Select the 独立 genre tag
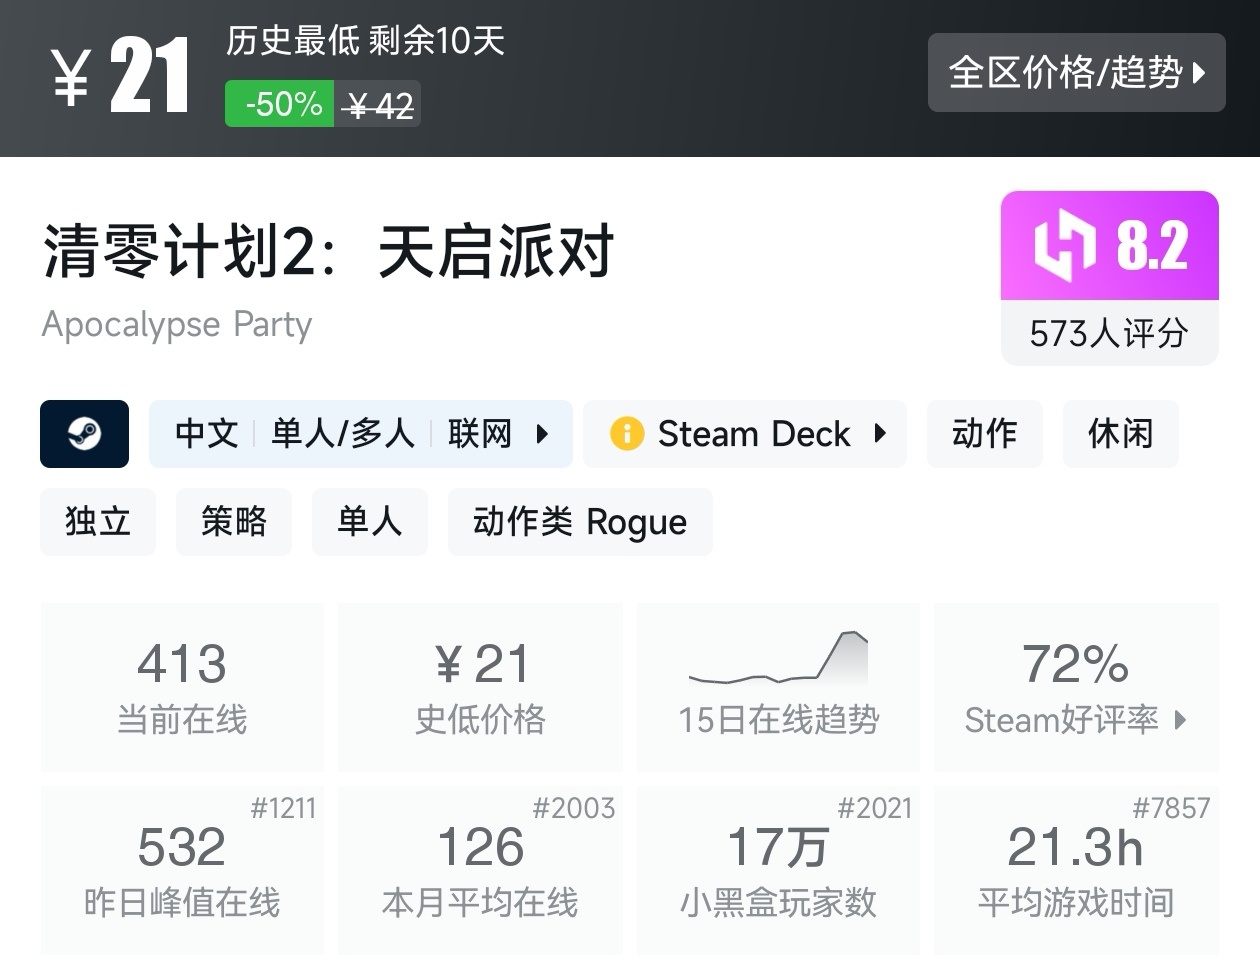 click(x=98, y=522)
